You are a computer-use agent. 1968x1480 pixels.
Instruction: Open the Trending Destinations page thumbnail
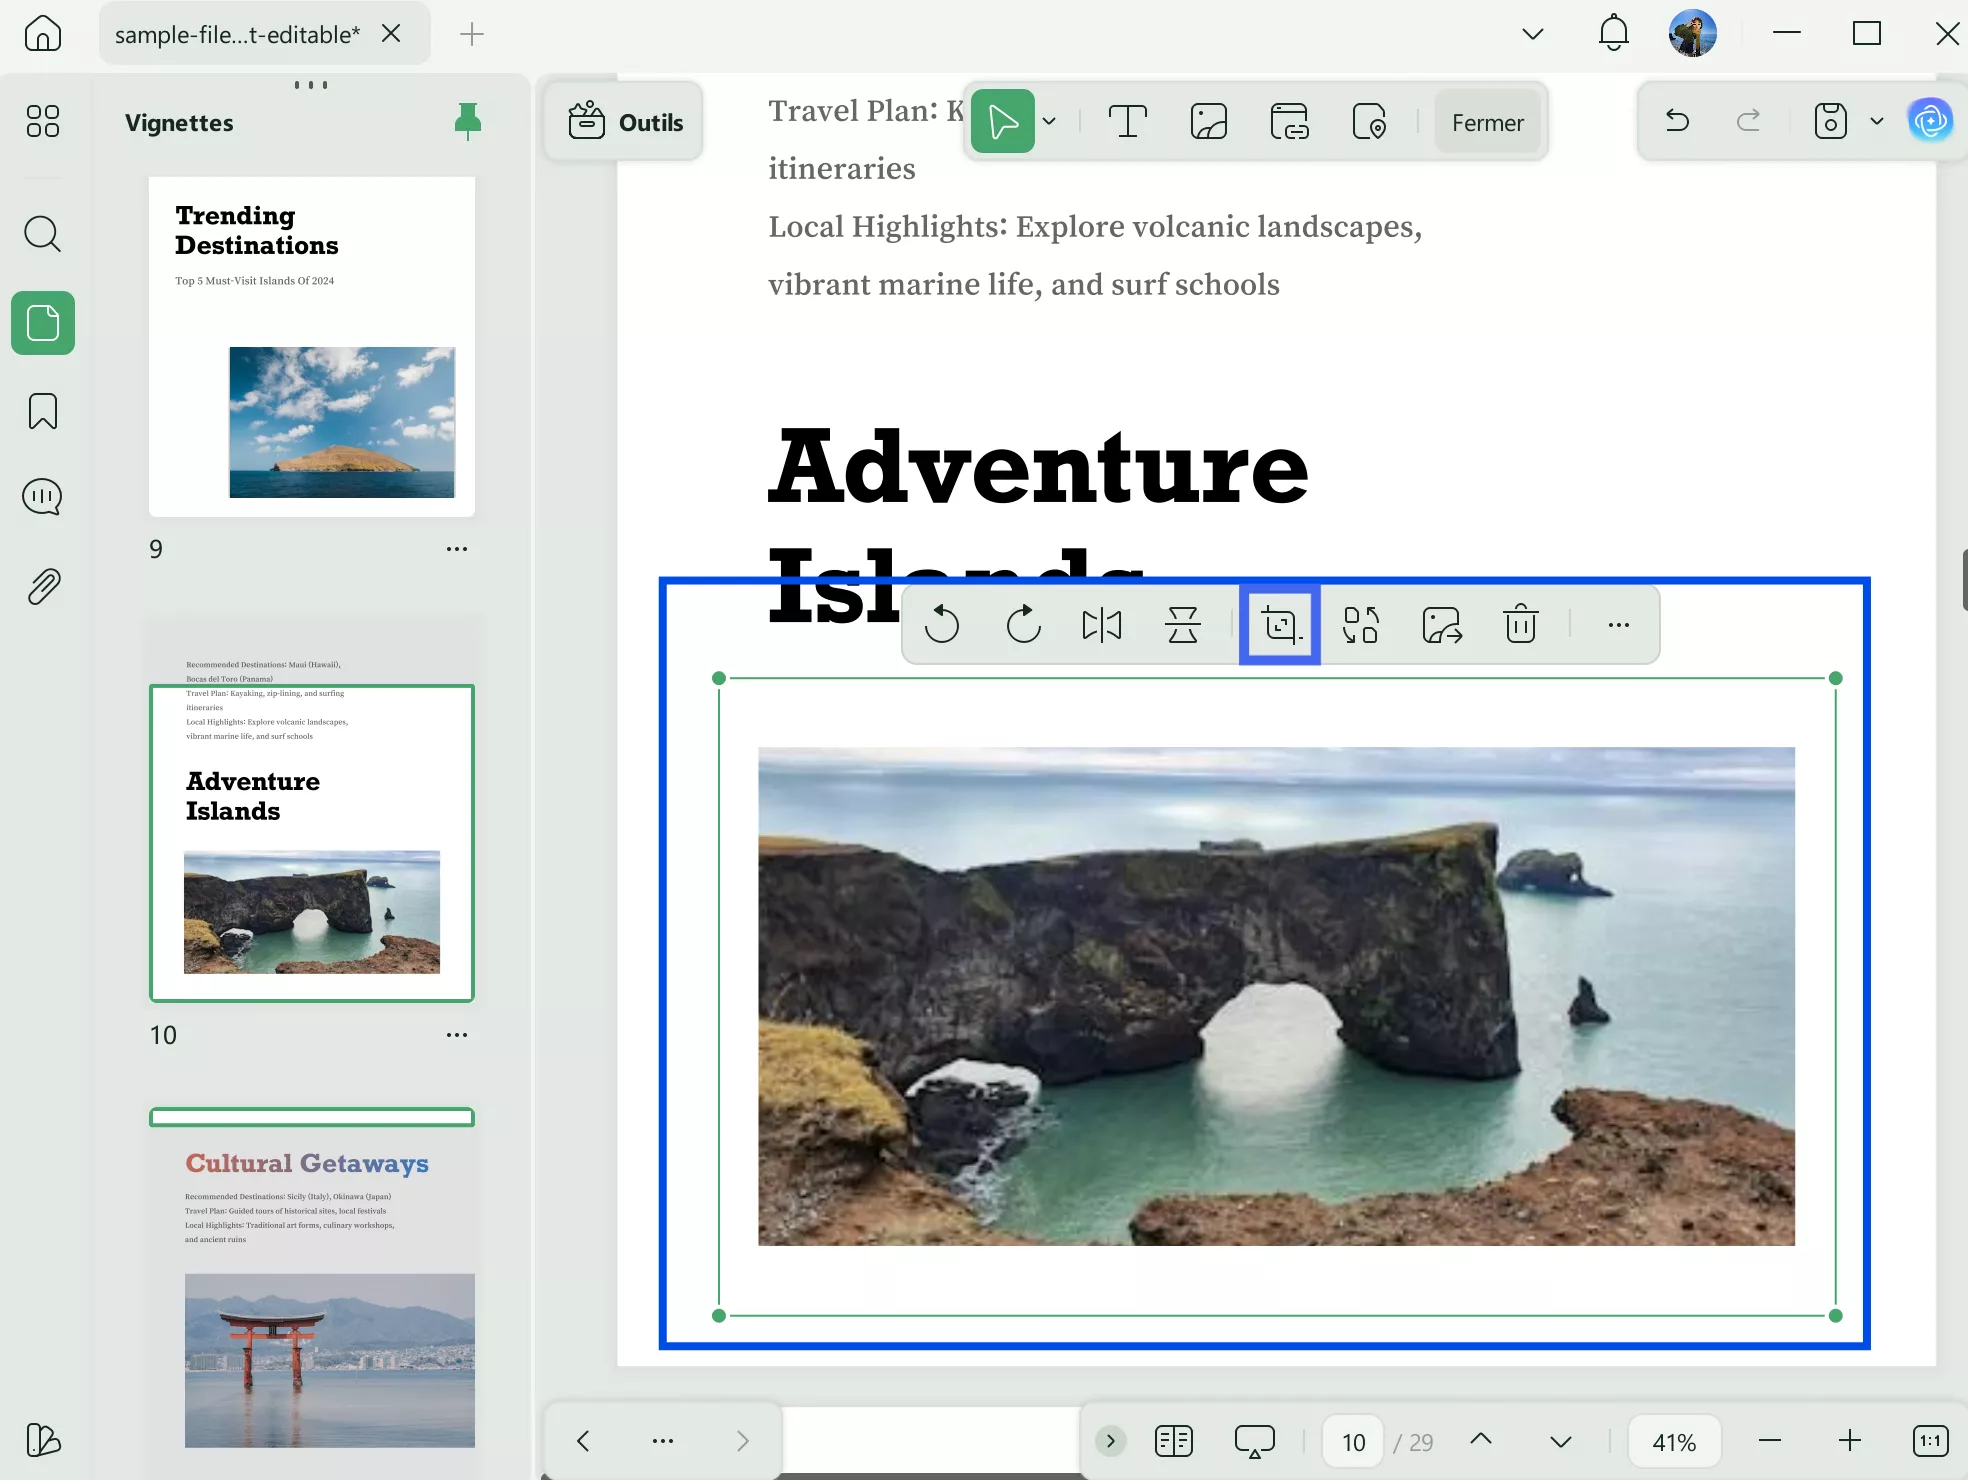(x=311, y=346)
